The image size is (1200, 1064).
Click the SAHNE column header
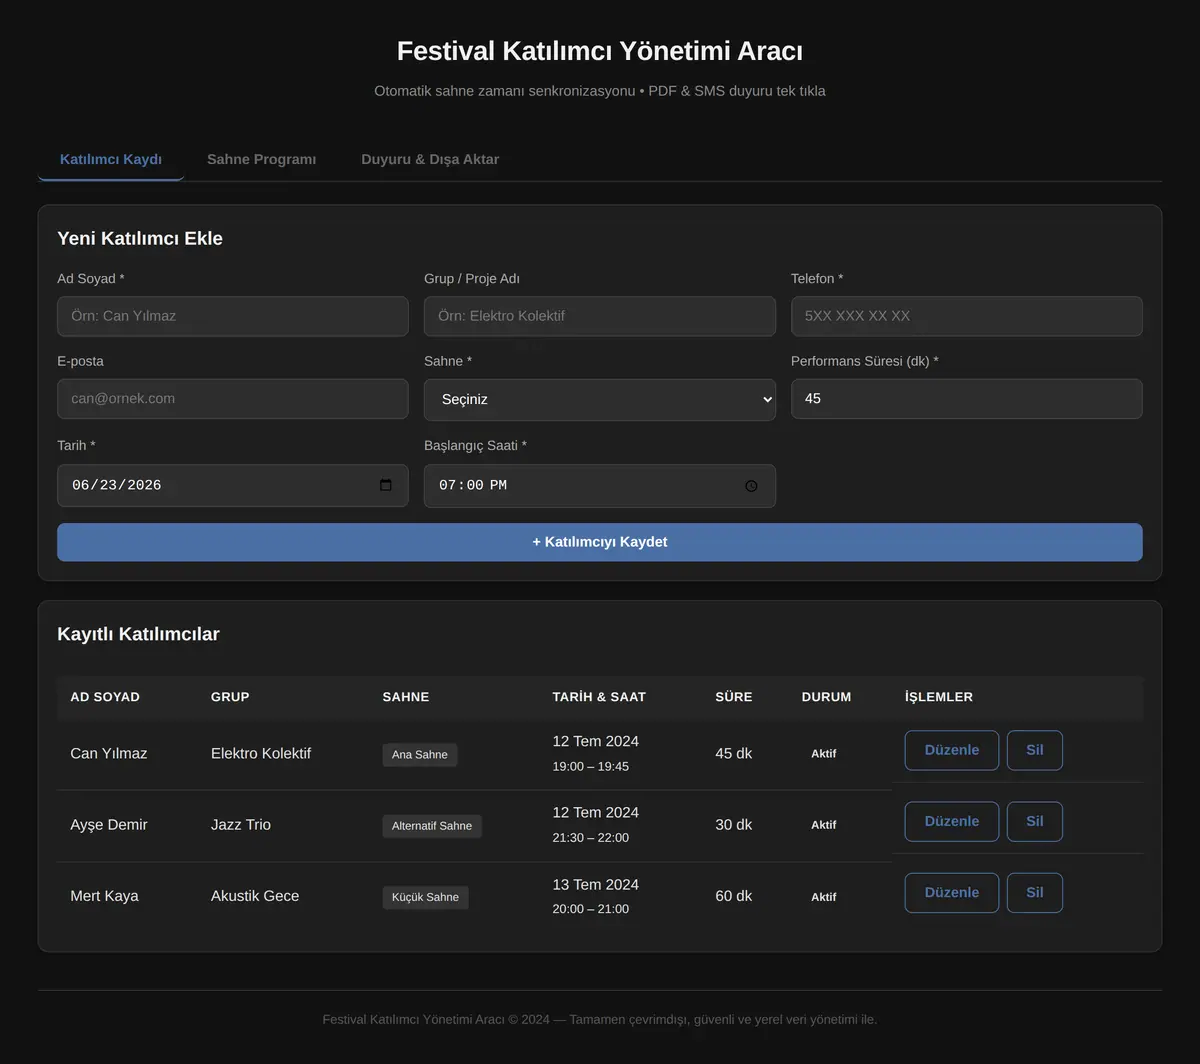(x=406, y=697)
